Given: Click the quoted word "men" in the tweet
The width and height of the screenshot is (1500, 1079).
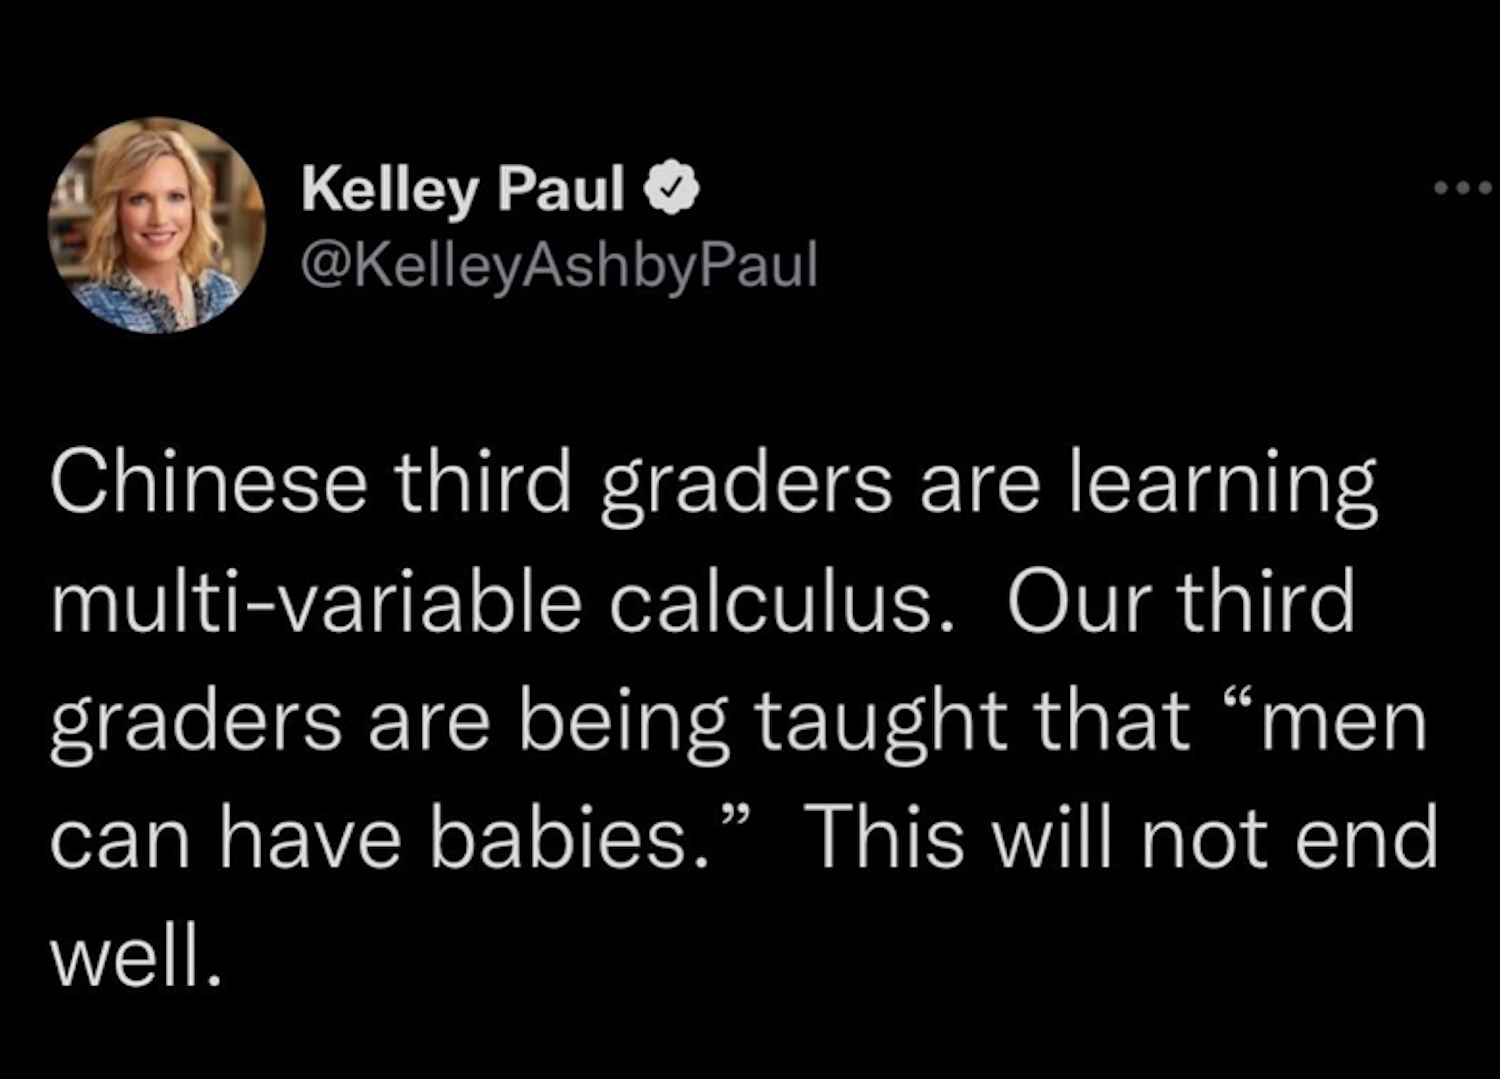Looking at the screenshot, I should (1344, 722).
